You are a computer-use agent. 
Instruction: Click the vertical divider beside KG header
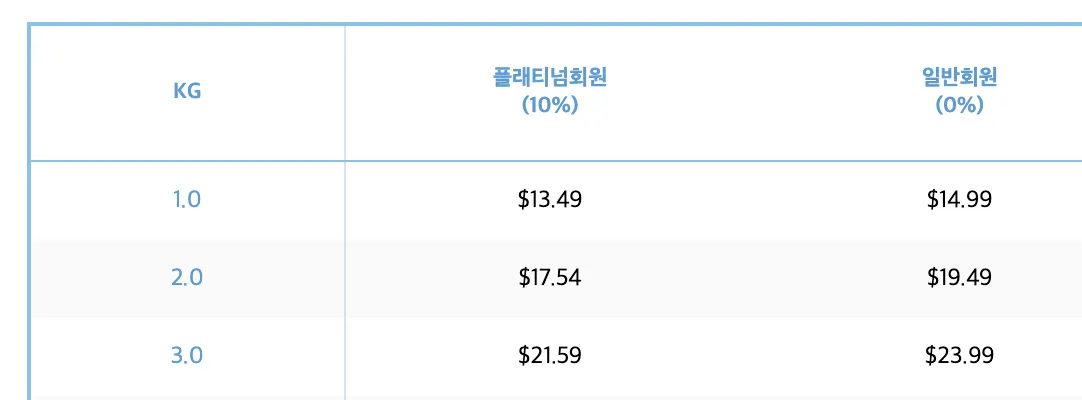tap(345, 91)
